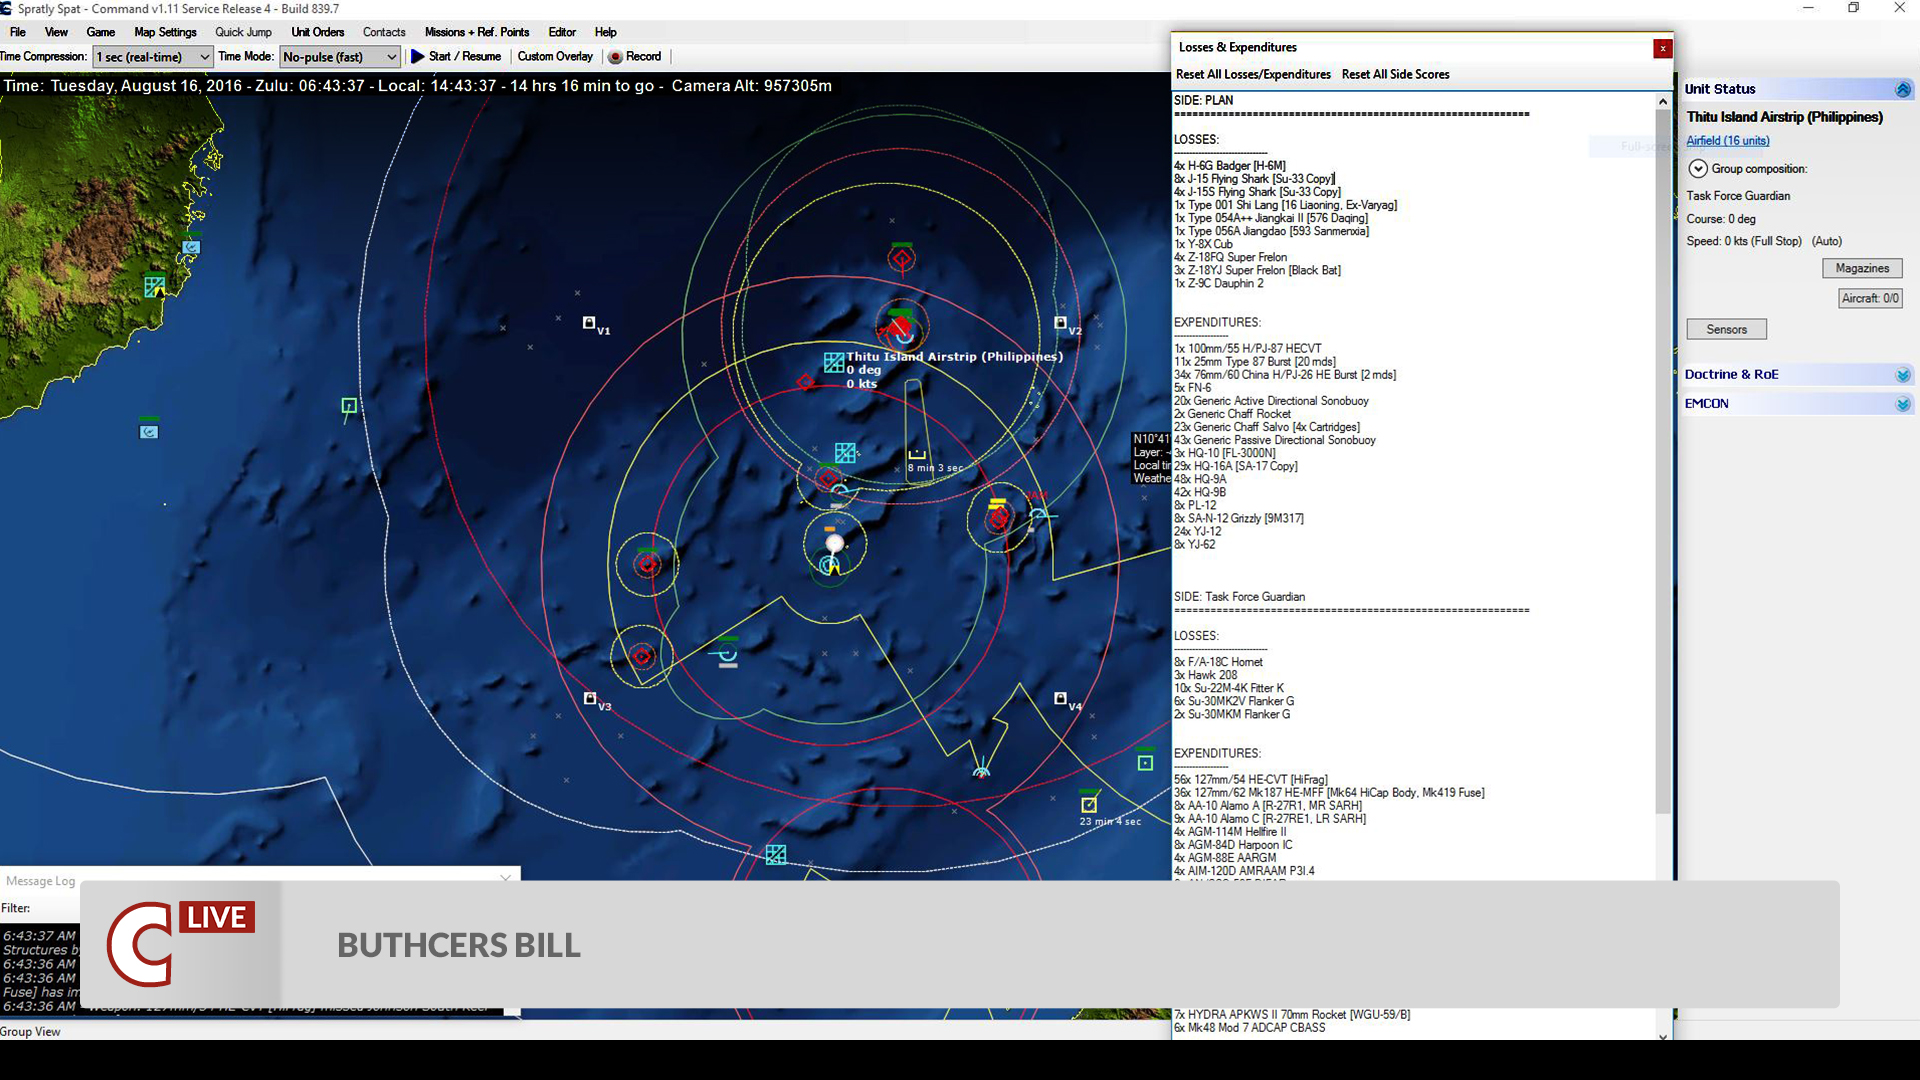1920x1080 pixels.
Task: Click the Sensors button
Action: (1726, 329)
